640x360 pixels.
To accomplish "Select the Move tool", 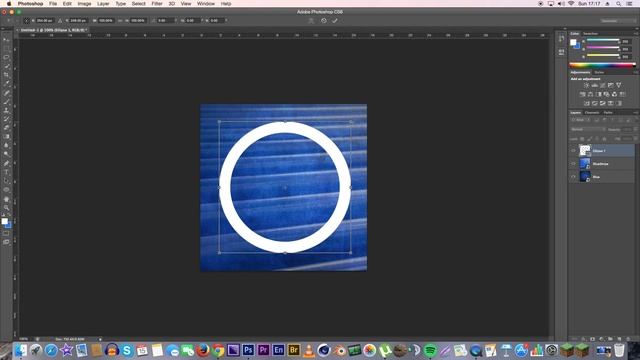I will [x=6, y=40].
